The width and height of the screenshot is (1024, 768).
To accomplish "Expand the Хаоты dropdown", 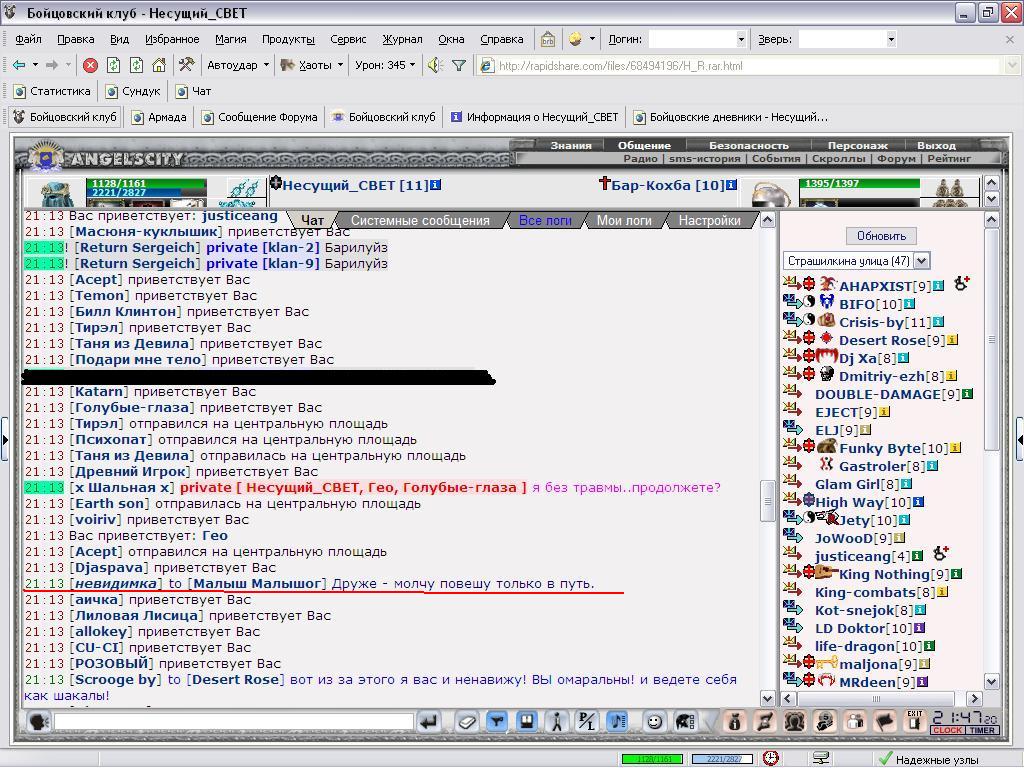I will click(340, 65).
